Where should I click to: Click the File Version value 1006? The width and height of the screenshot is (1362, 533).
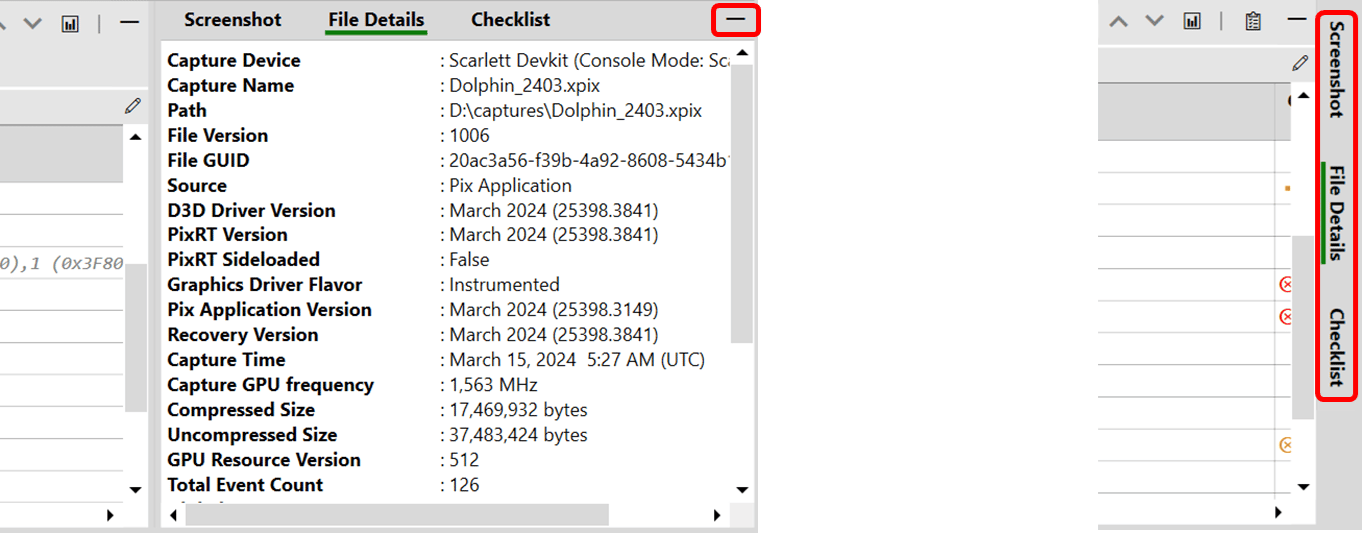(470, 136)
